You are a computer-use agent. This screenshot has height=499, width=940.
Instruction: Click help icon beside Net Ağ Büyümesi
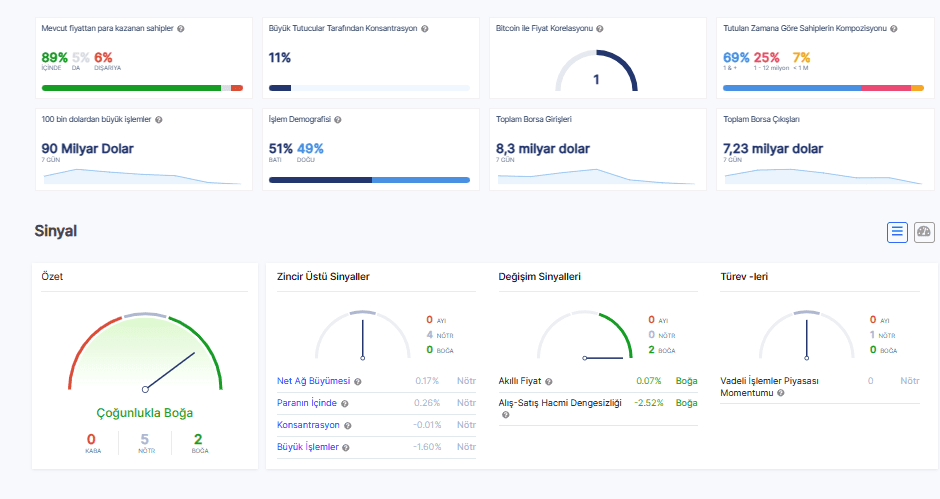[x=358, y=381]
